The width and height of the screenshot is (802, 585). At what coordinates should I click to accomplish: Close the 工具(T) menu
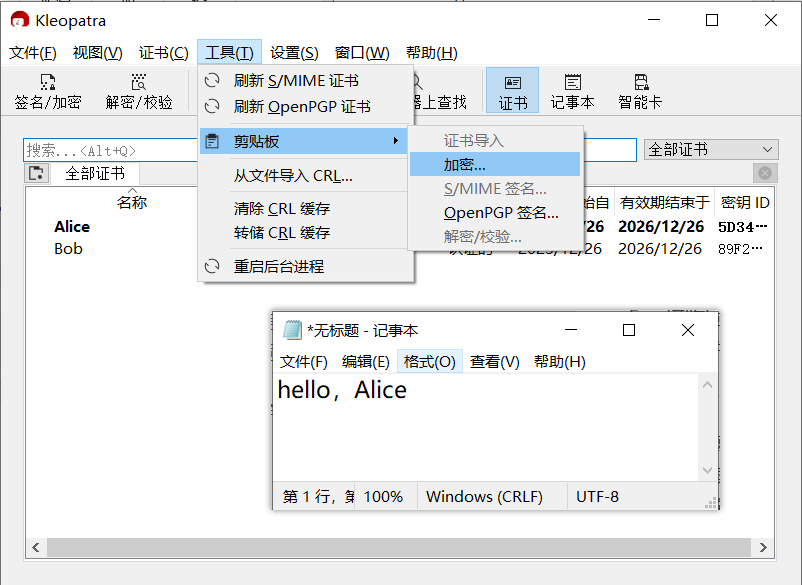tap(229, 53)
